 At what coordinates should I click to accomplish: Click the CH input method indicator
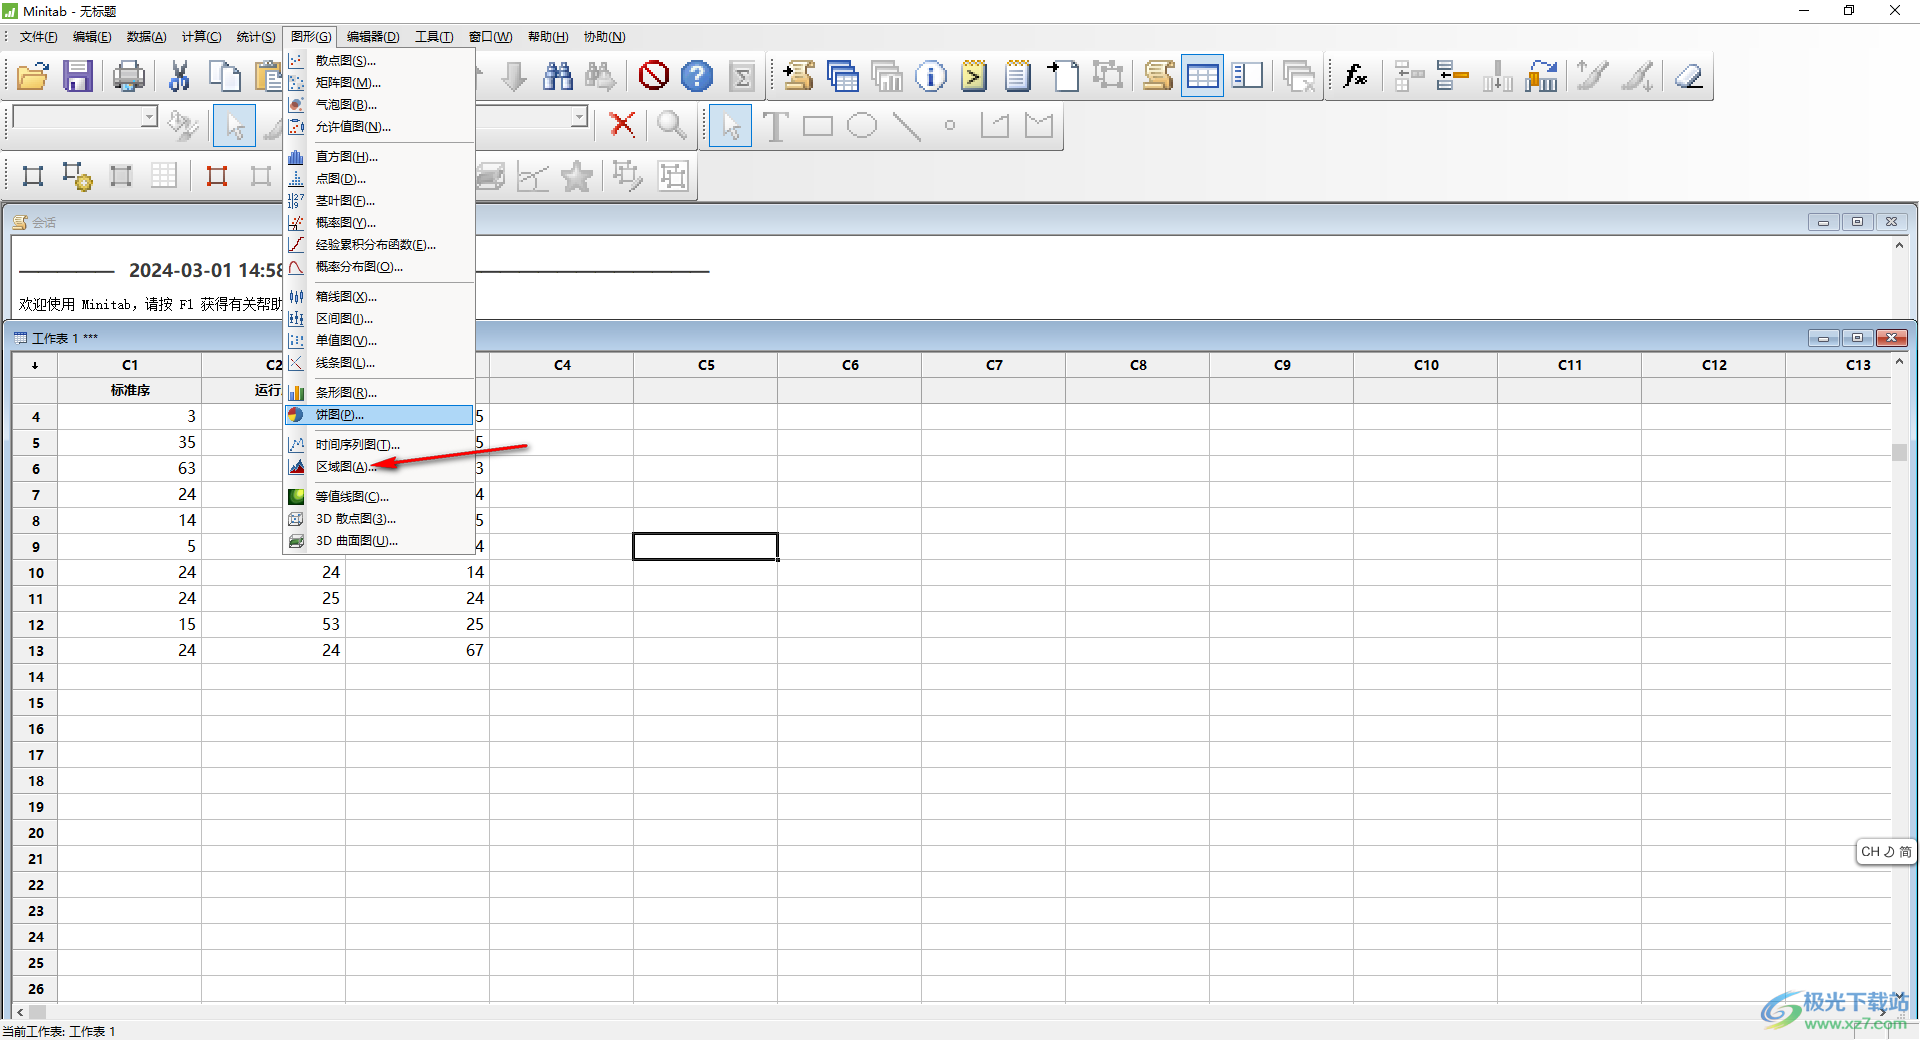[1886, 852]
